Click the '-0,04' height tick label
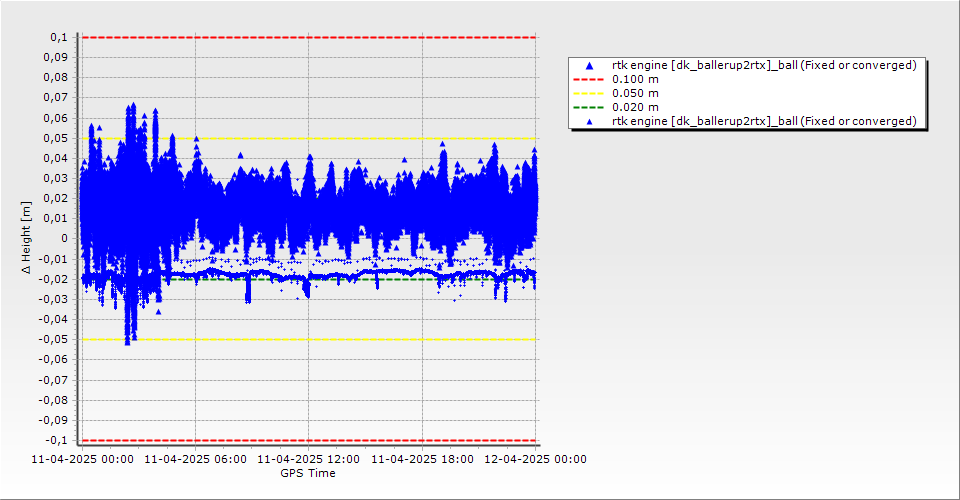This screenshot has height=500, width=960. [x=54, y=319]
